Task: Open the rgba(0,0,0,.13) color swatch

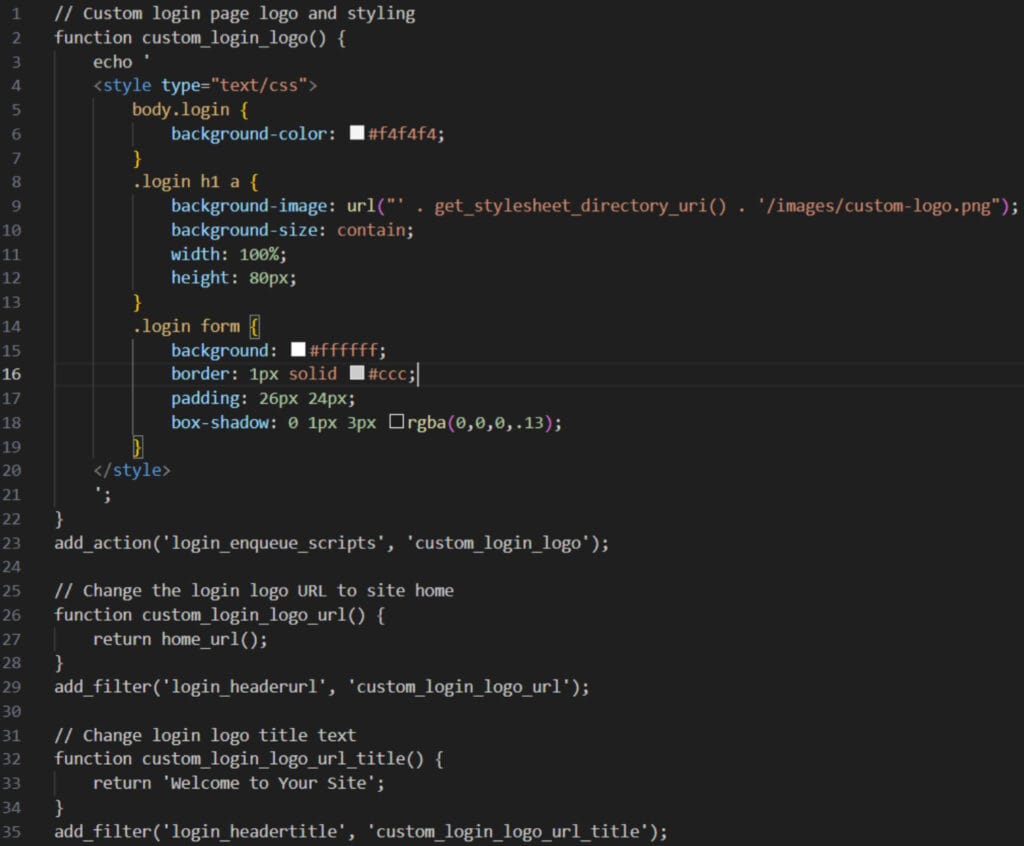Action: click(x=396, y=422)
